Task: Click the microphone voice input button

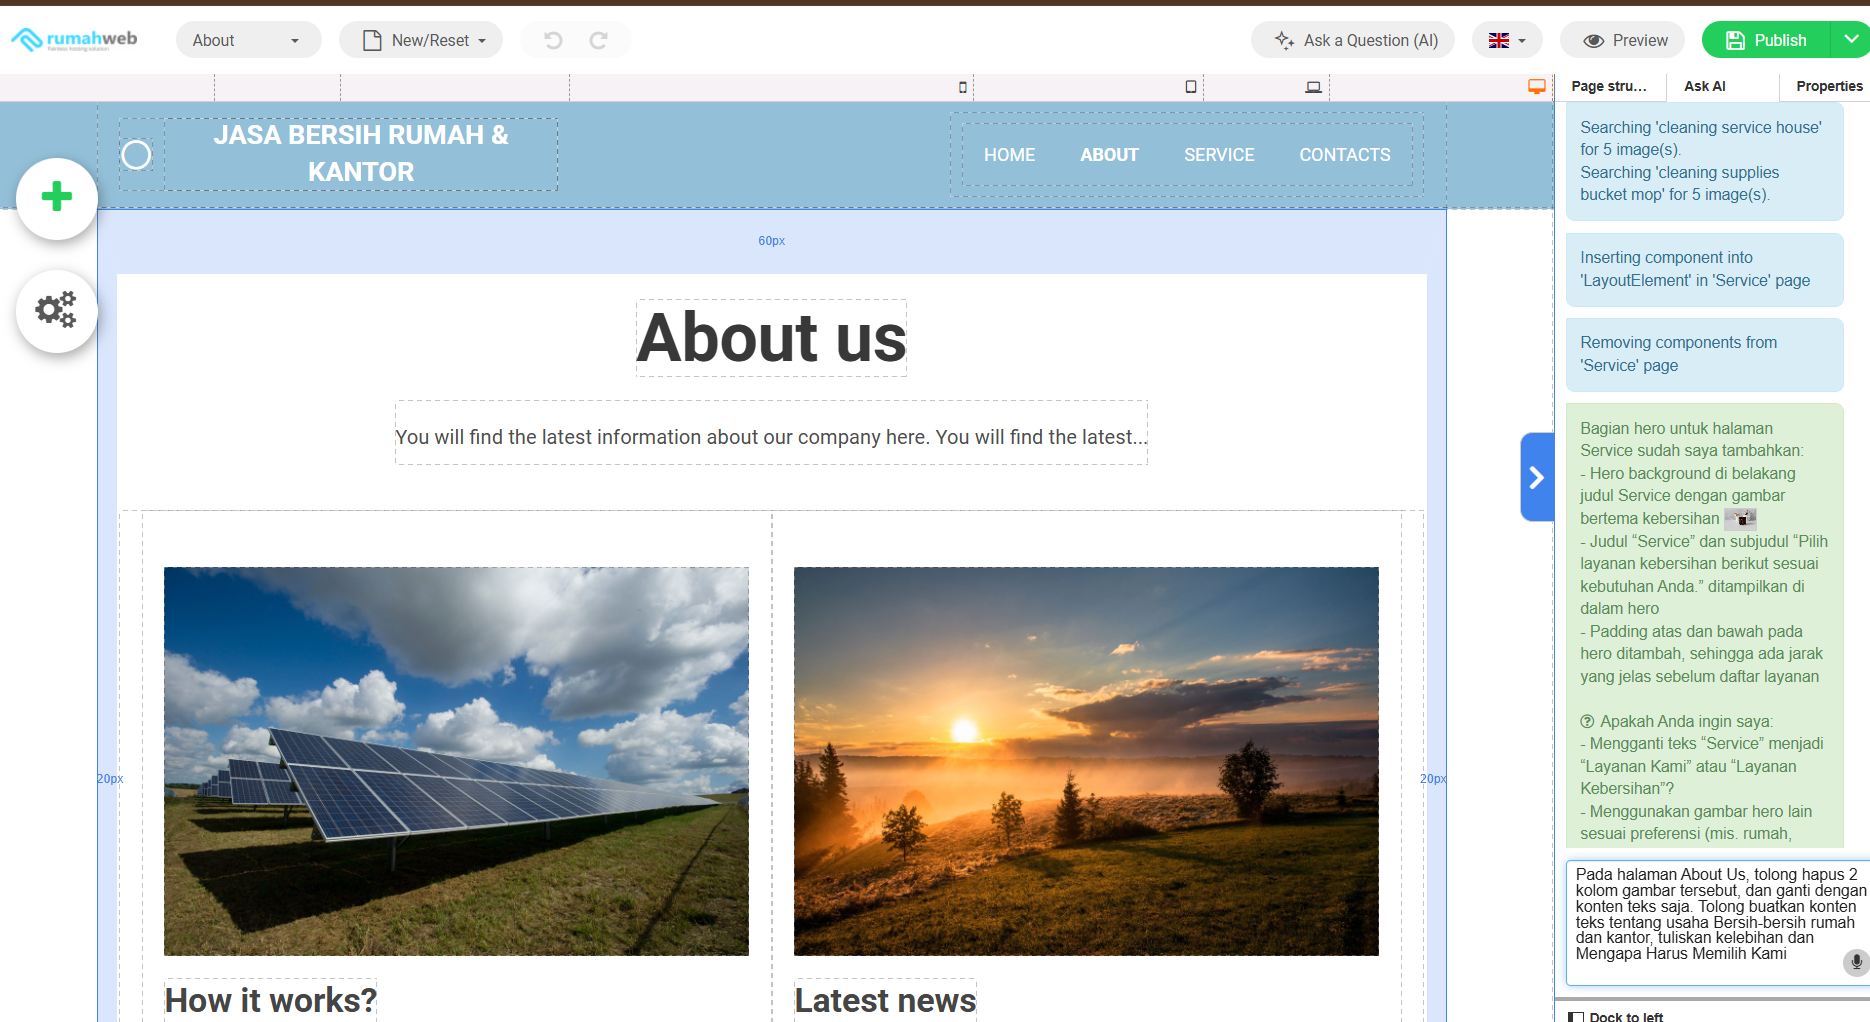Action: click(x=1855, y=962)
